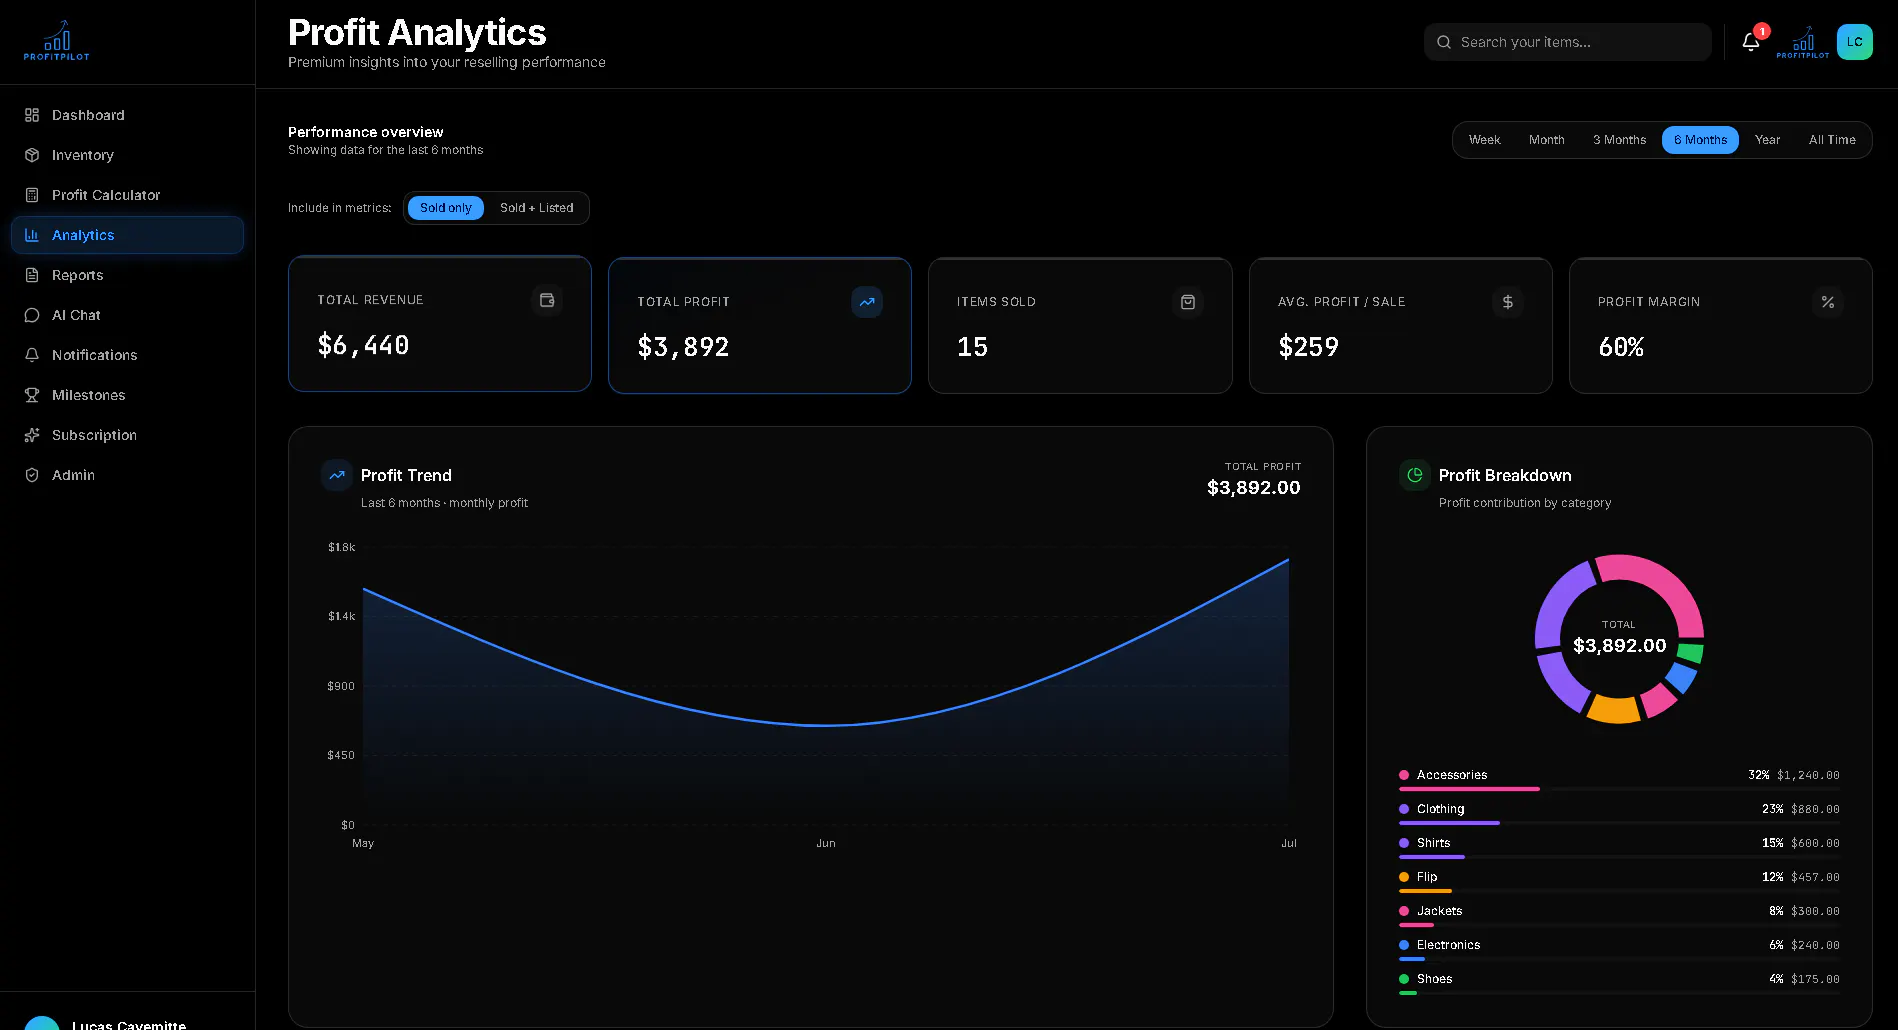Click the trend icon on Total Profit card
This screenshot has width=1898, height=1030.
click(867, 302)
